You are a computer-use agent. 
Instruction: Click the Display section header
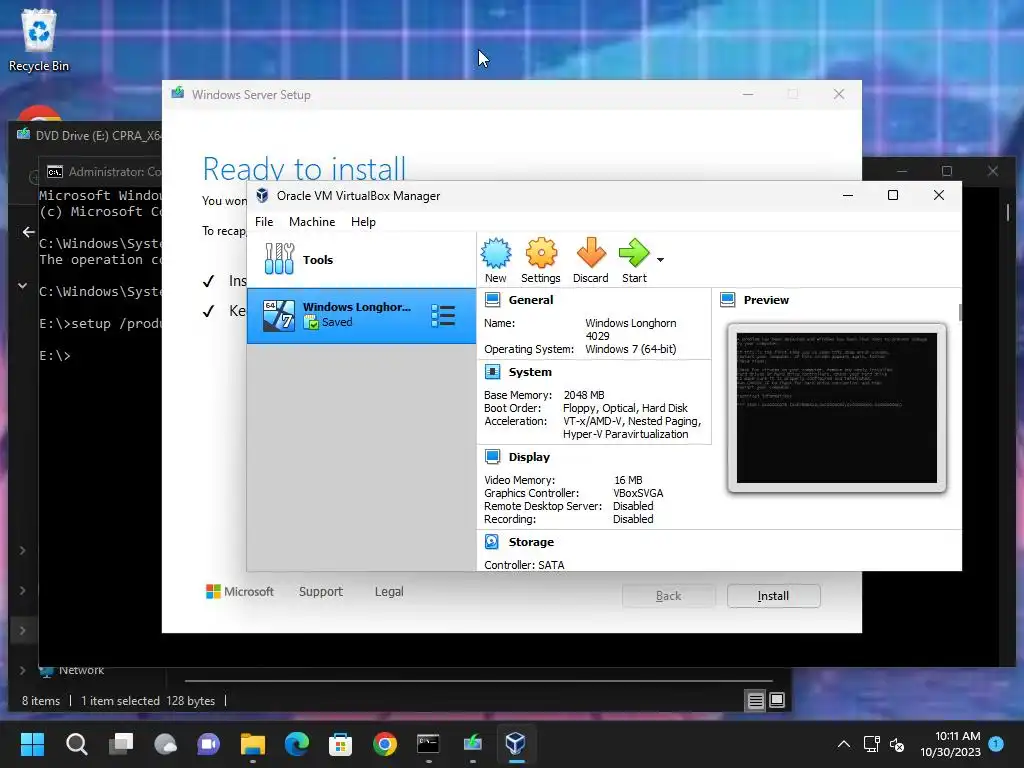[x=529, y=457]
